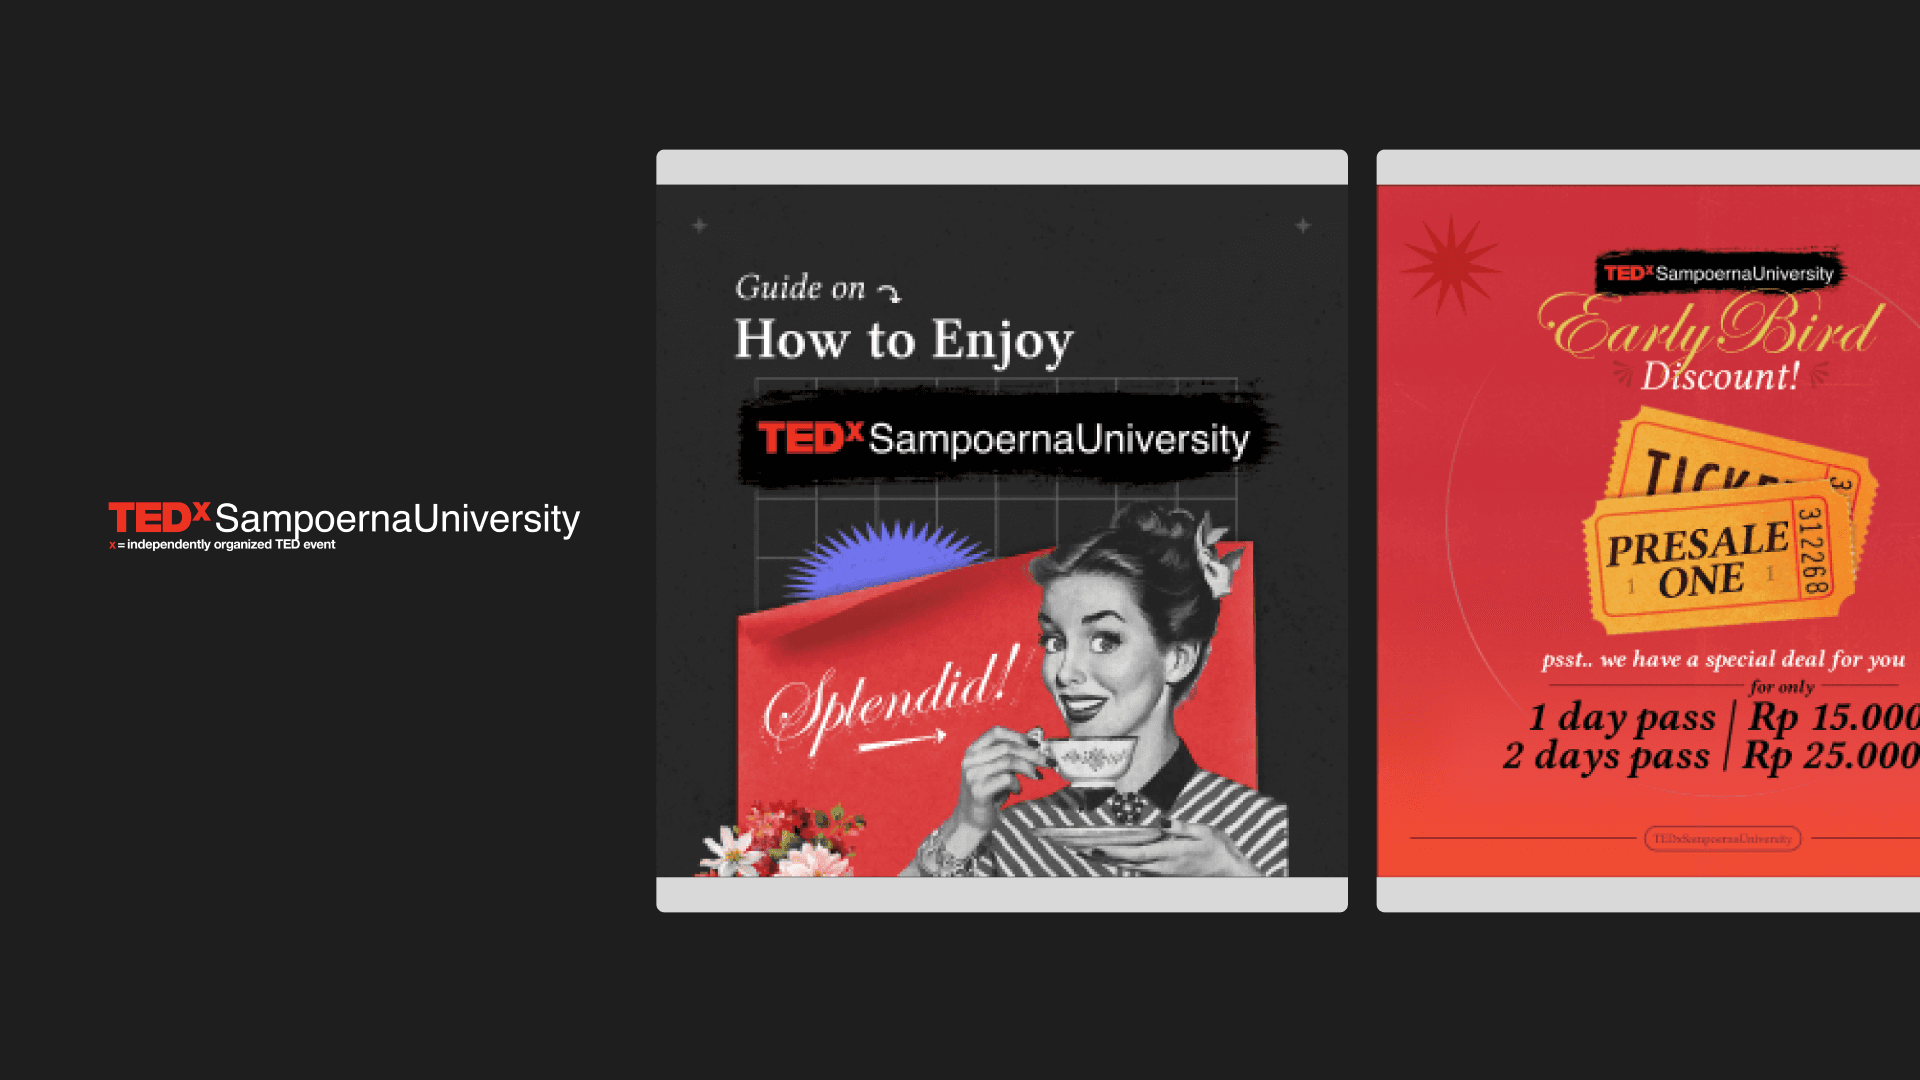
Task: Click the red starburst on Early Bird poster
Action: coord(1449,265)
